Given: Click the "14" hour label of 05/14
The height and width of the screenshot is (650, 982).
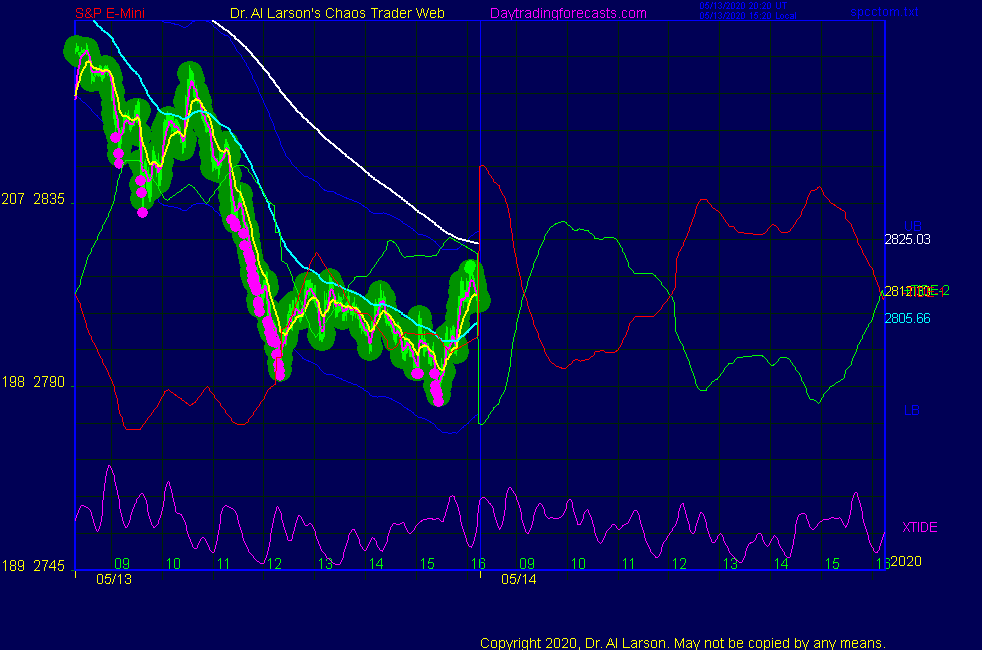Looking at the screenshot, I should click(x=781, y=564).
